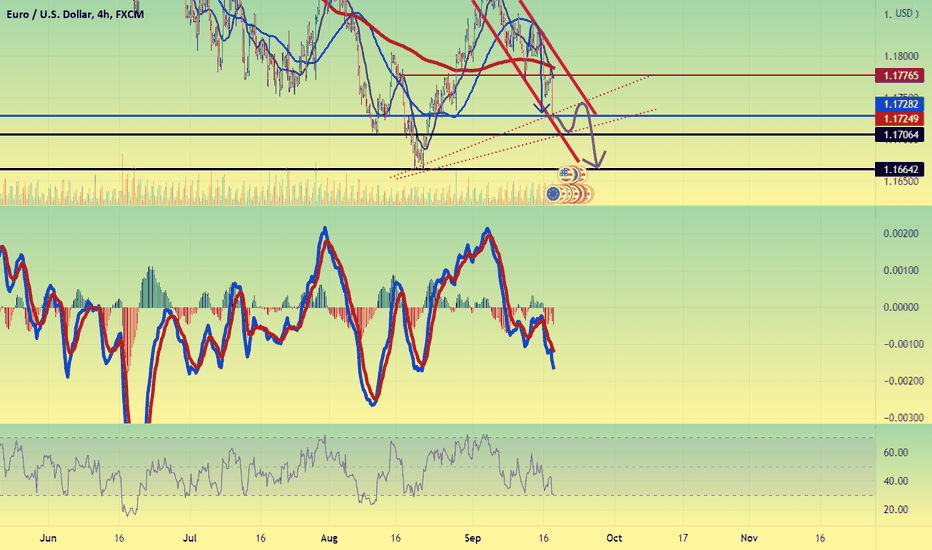Click the 20.00 RSI axis value
The image size is (932, 550).
[896, 510]
